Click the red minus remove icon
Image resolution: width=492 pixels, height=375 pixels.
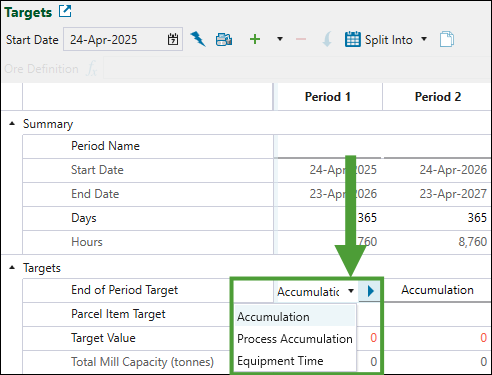click(x=301, y=39)
